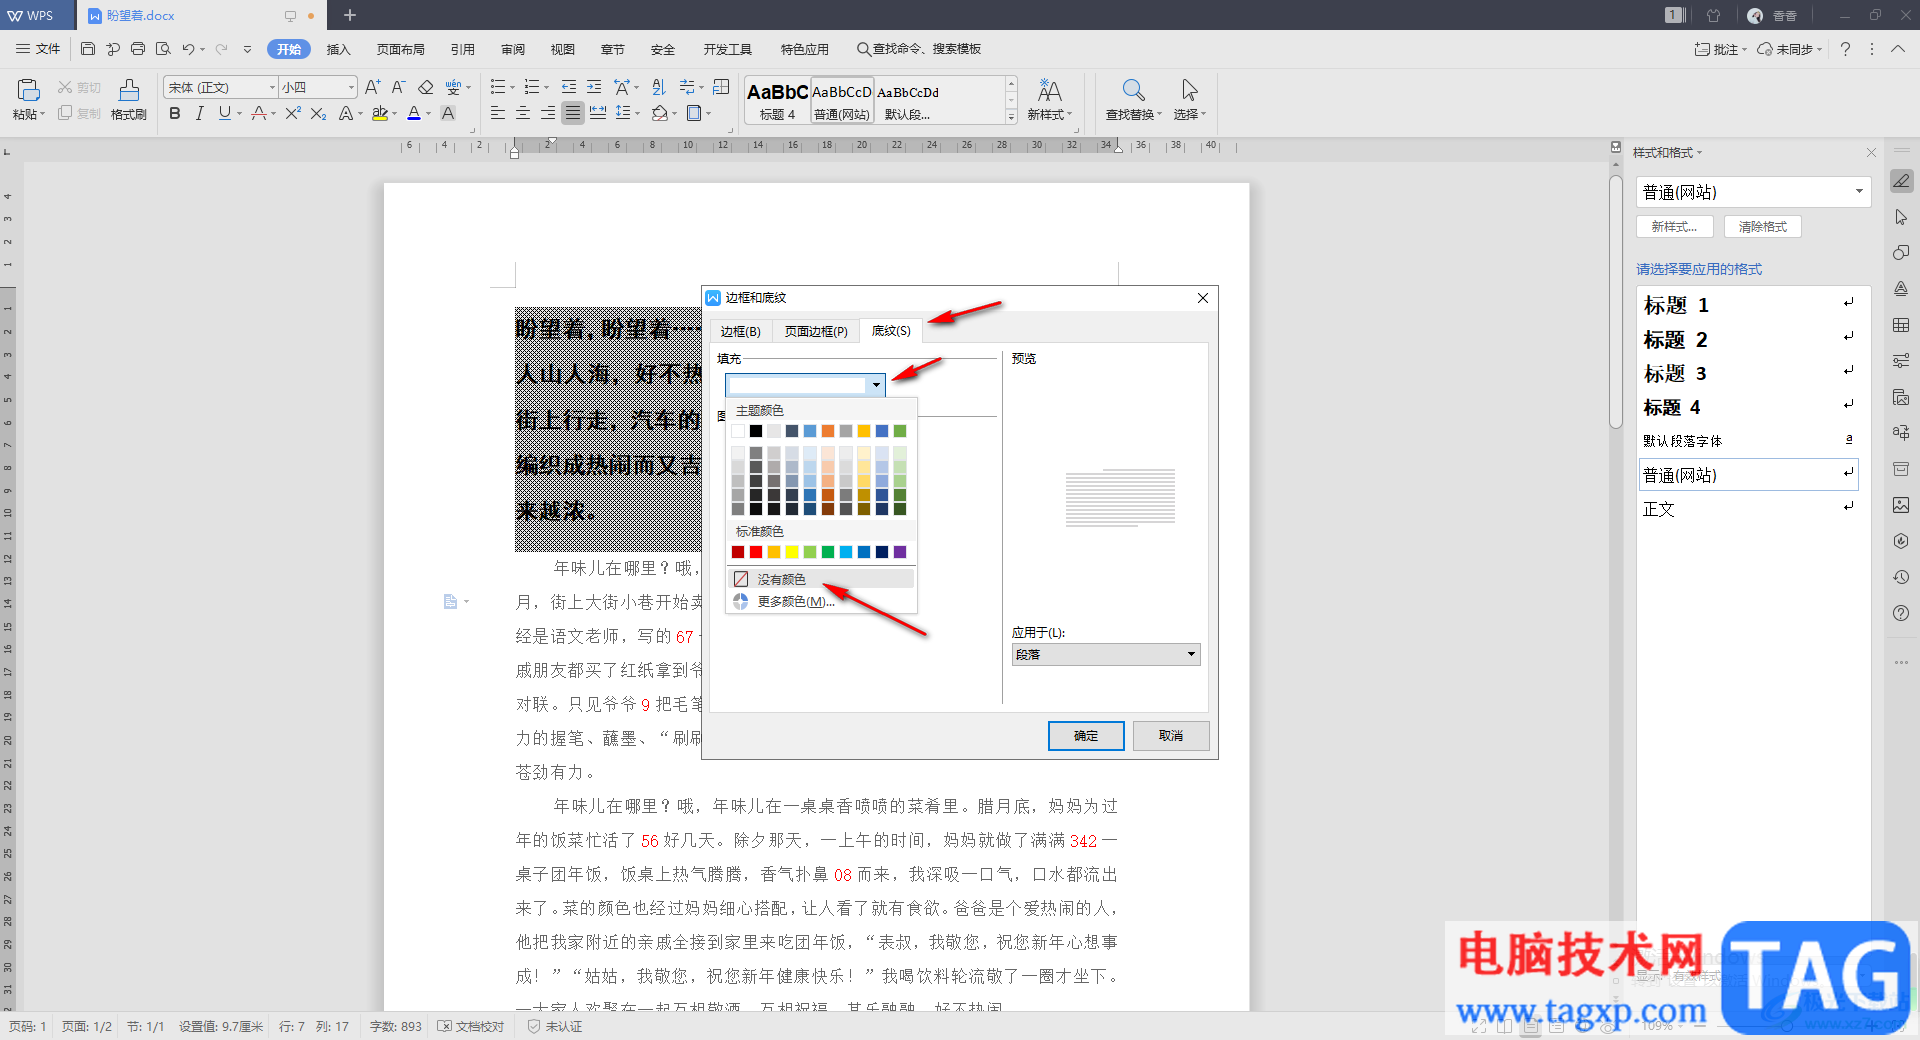Open the Find and Replace tool
This screenshot has height=1040, width=1920.
coord(1133,99)
